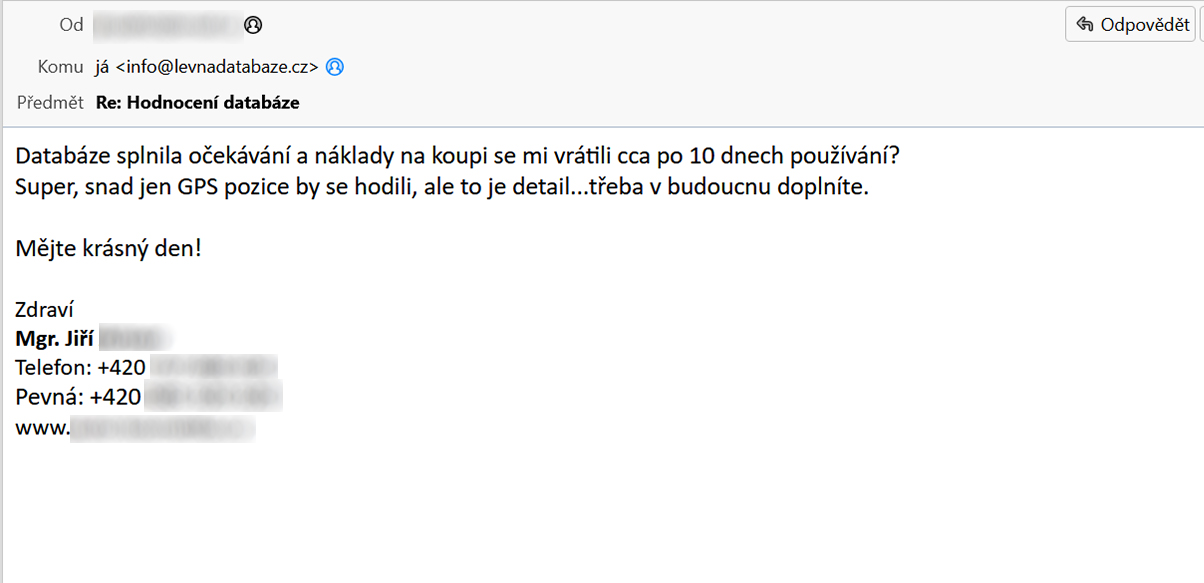Click the Odpovědět reply button
The image size is (1204, 583).
tap(1130, 25)
